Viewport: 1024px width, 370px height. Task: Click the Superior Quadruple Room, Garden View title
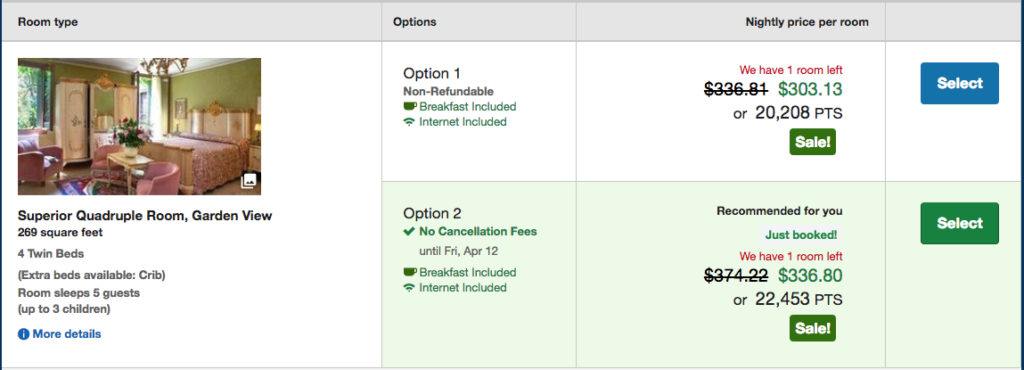point(145,216)
